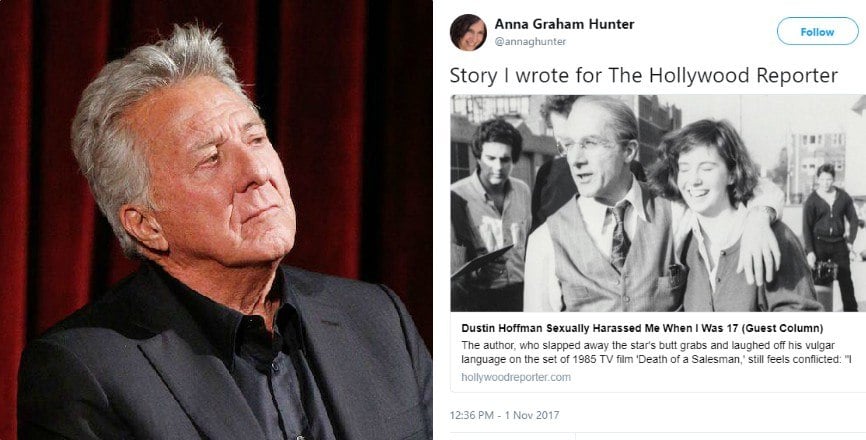Open the Dustin Hoffman guest column headline

pyautogui.click(x=642, y=328)
